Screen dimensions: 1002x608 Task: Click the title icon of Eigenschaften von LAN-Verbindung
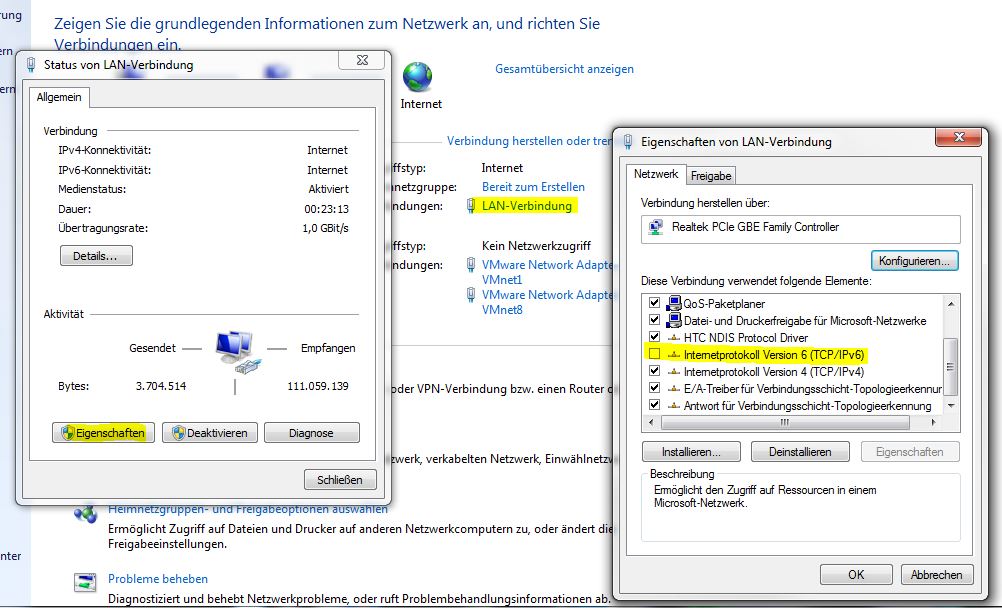point(628,141)
